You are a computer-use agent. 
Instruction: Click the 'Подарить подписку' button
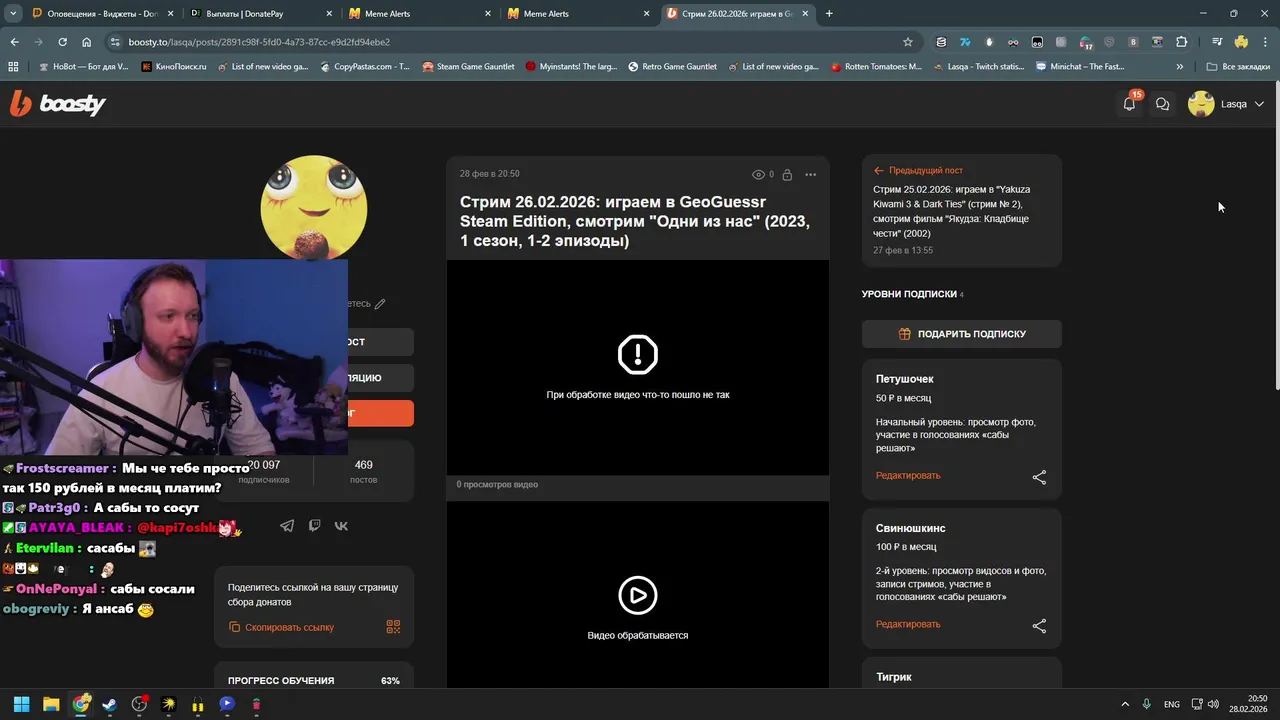961,334
